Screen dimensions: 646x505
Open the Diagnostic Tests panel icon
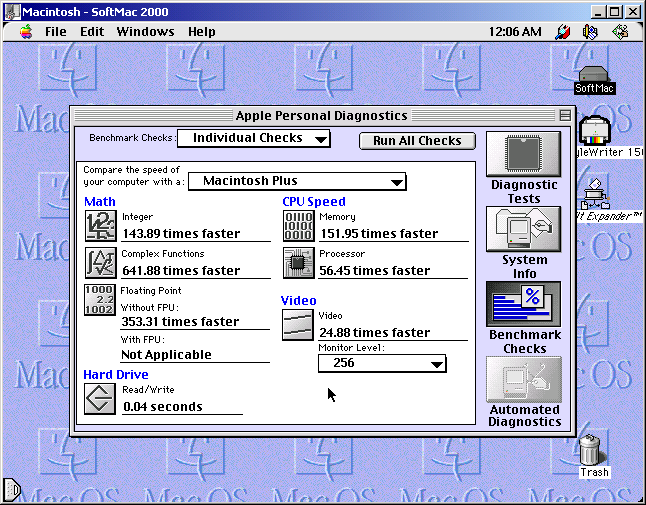coord(523,154)
